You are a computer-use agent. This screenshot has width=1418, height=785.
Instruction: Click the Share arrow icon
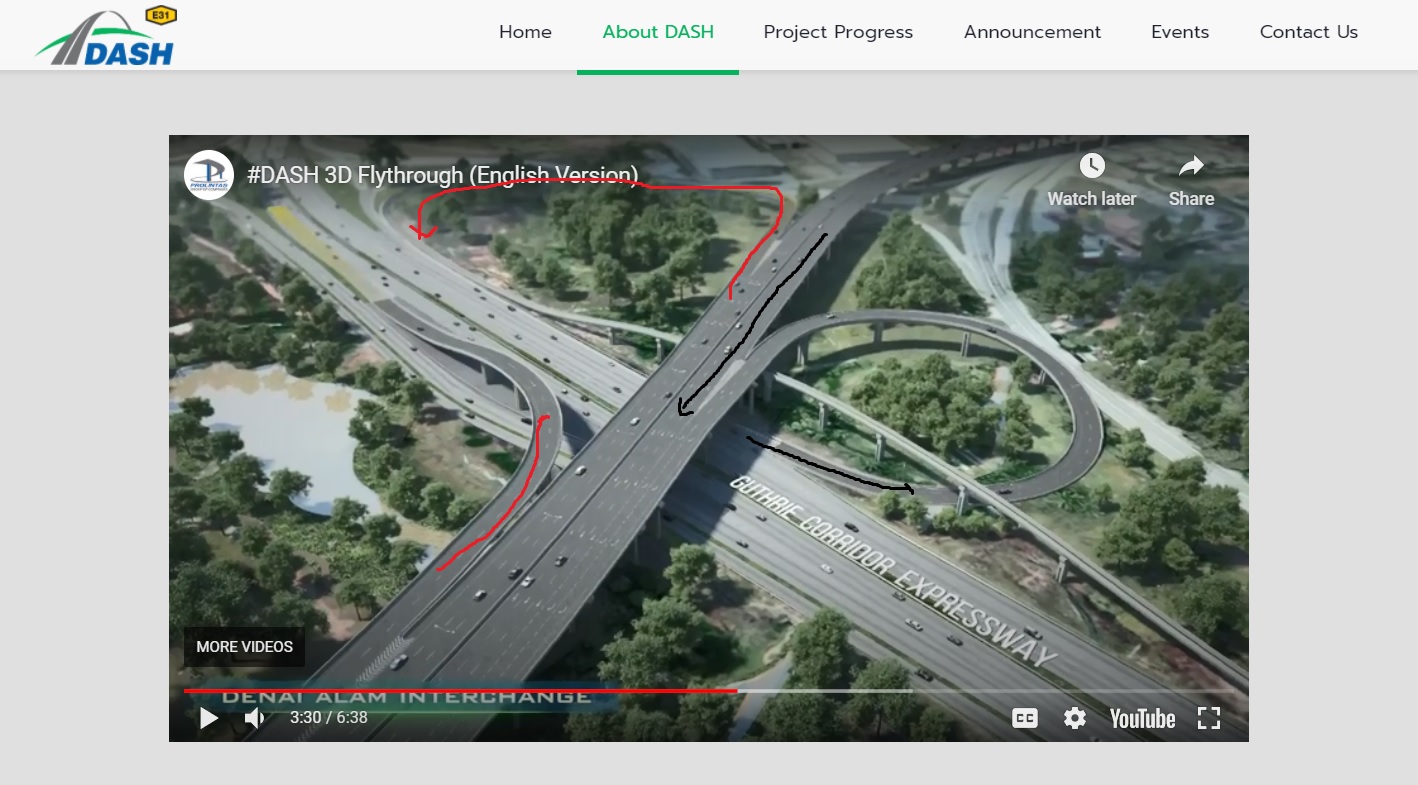(1191, 165)
